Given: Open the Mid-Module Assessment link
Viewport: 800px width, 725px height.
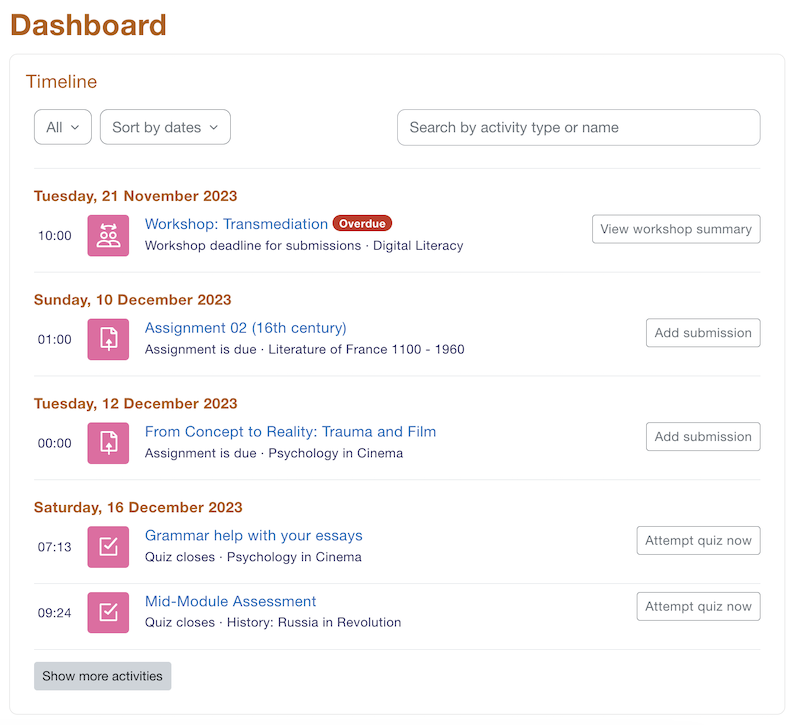Looking at the screenshot, I should (x=230, y=602).
